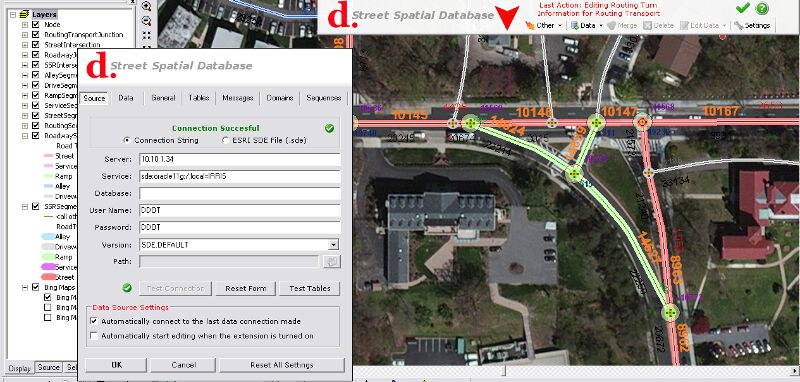Toggle StreetIntersection layer checkbox
The width and height of the screenshot is (800, 382).
(35, 45)
